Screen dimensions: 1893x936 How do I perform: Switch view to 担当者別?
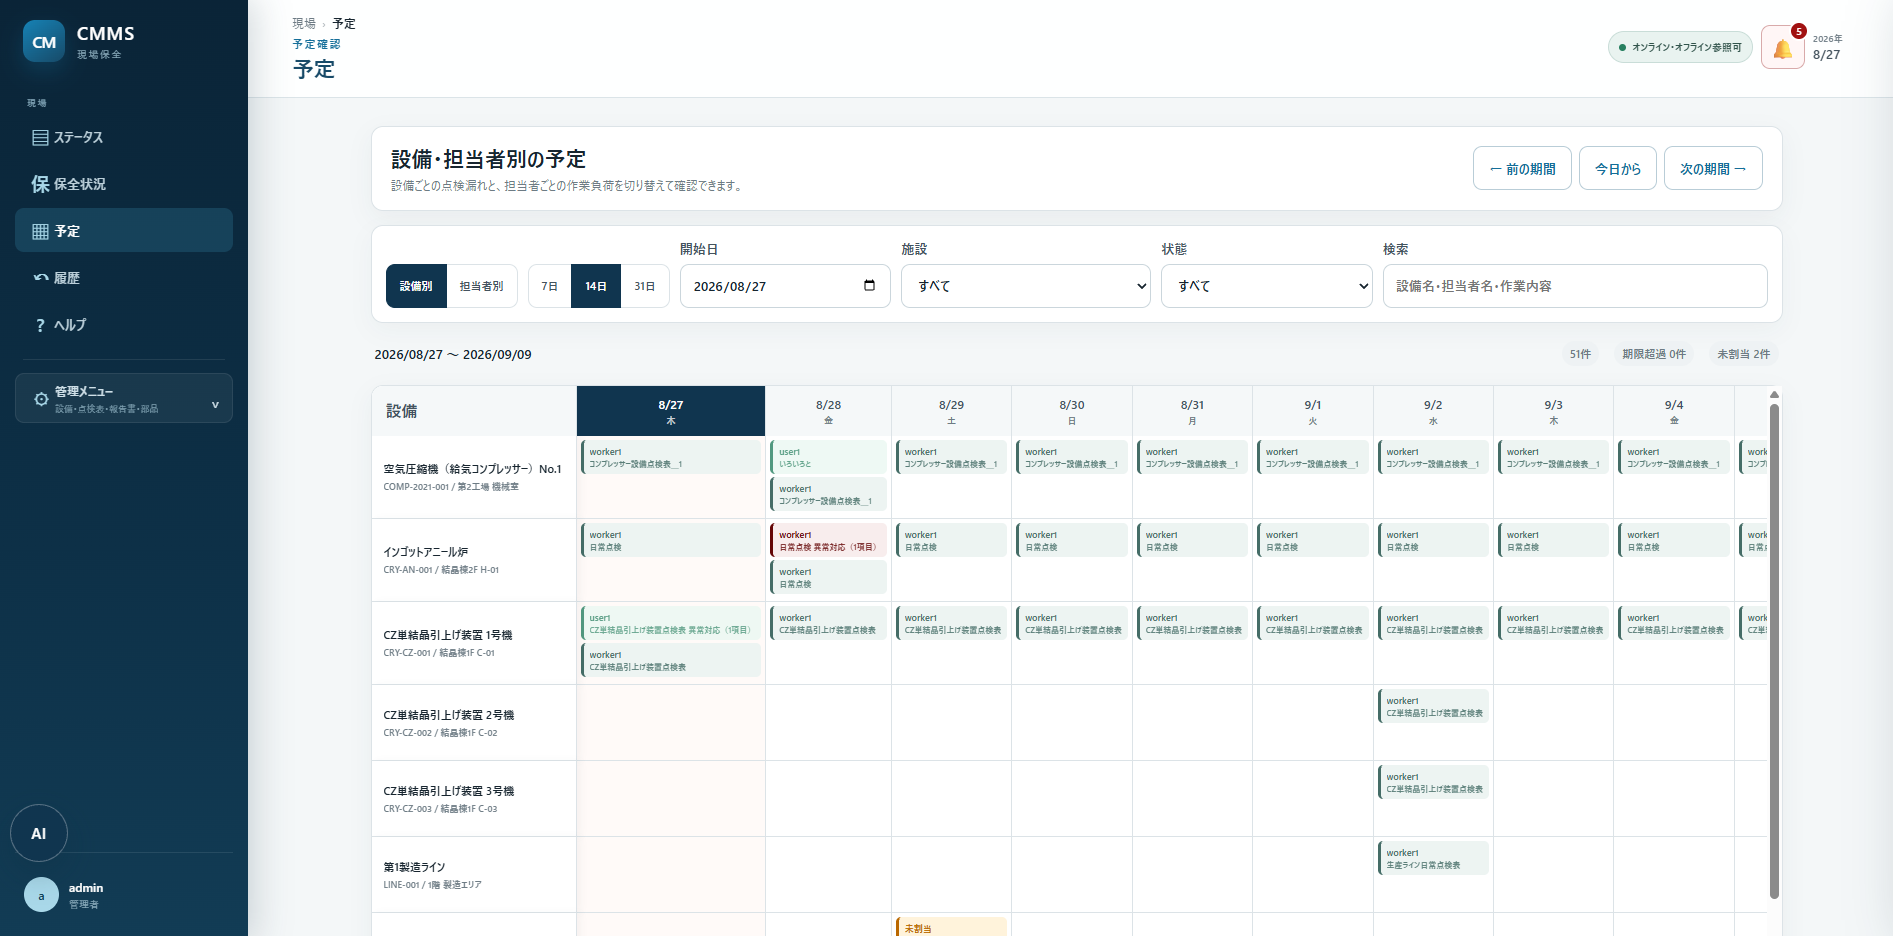click(481, 286)
